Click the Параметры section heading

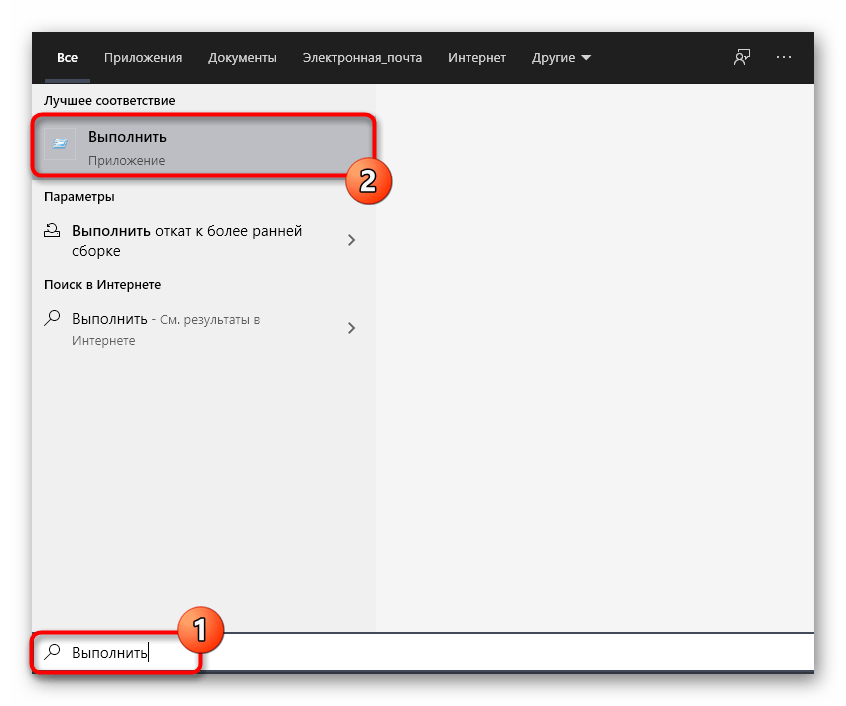(x=79, y=196)
